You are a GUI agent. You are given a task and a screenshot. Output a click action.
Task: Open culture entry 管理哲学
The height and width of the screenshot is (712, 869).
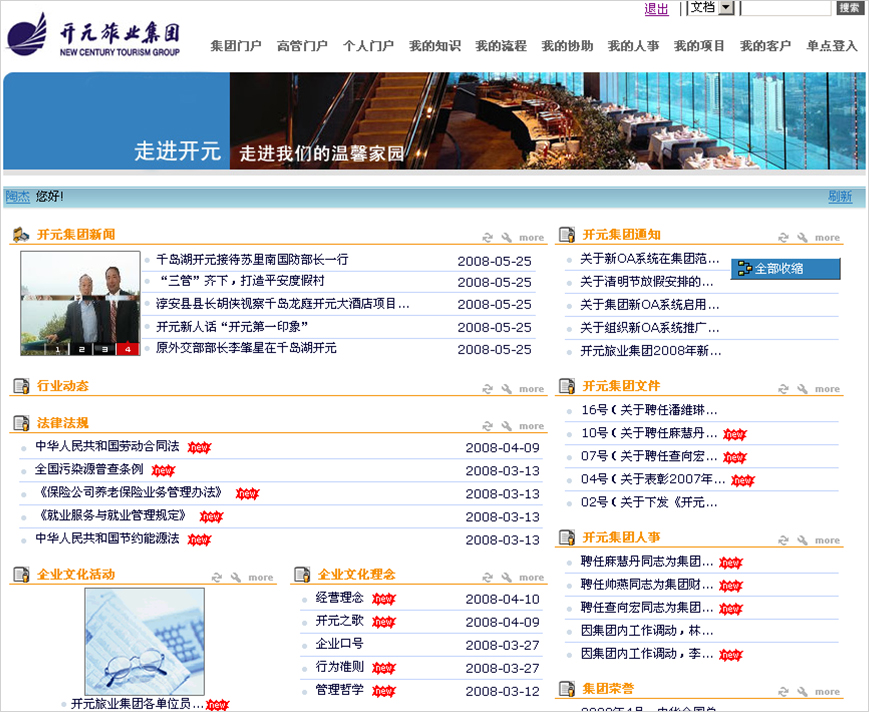(x=340, y=690)
